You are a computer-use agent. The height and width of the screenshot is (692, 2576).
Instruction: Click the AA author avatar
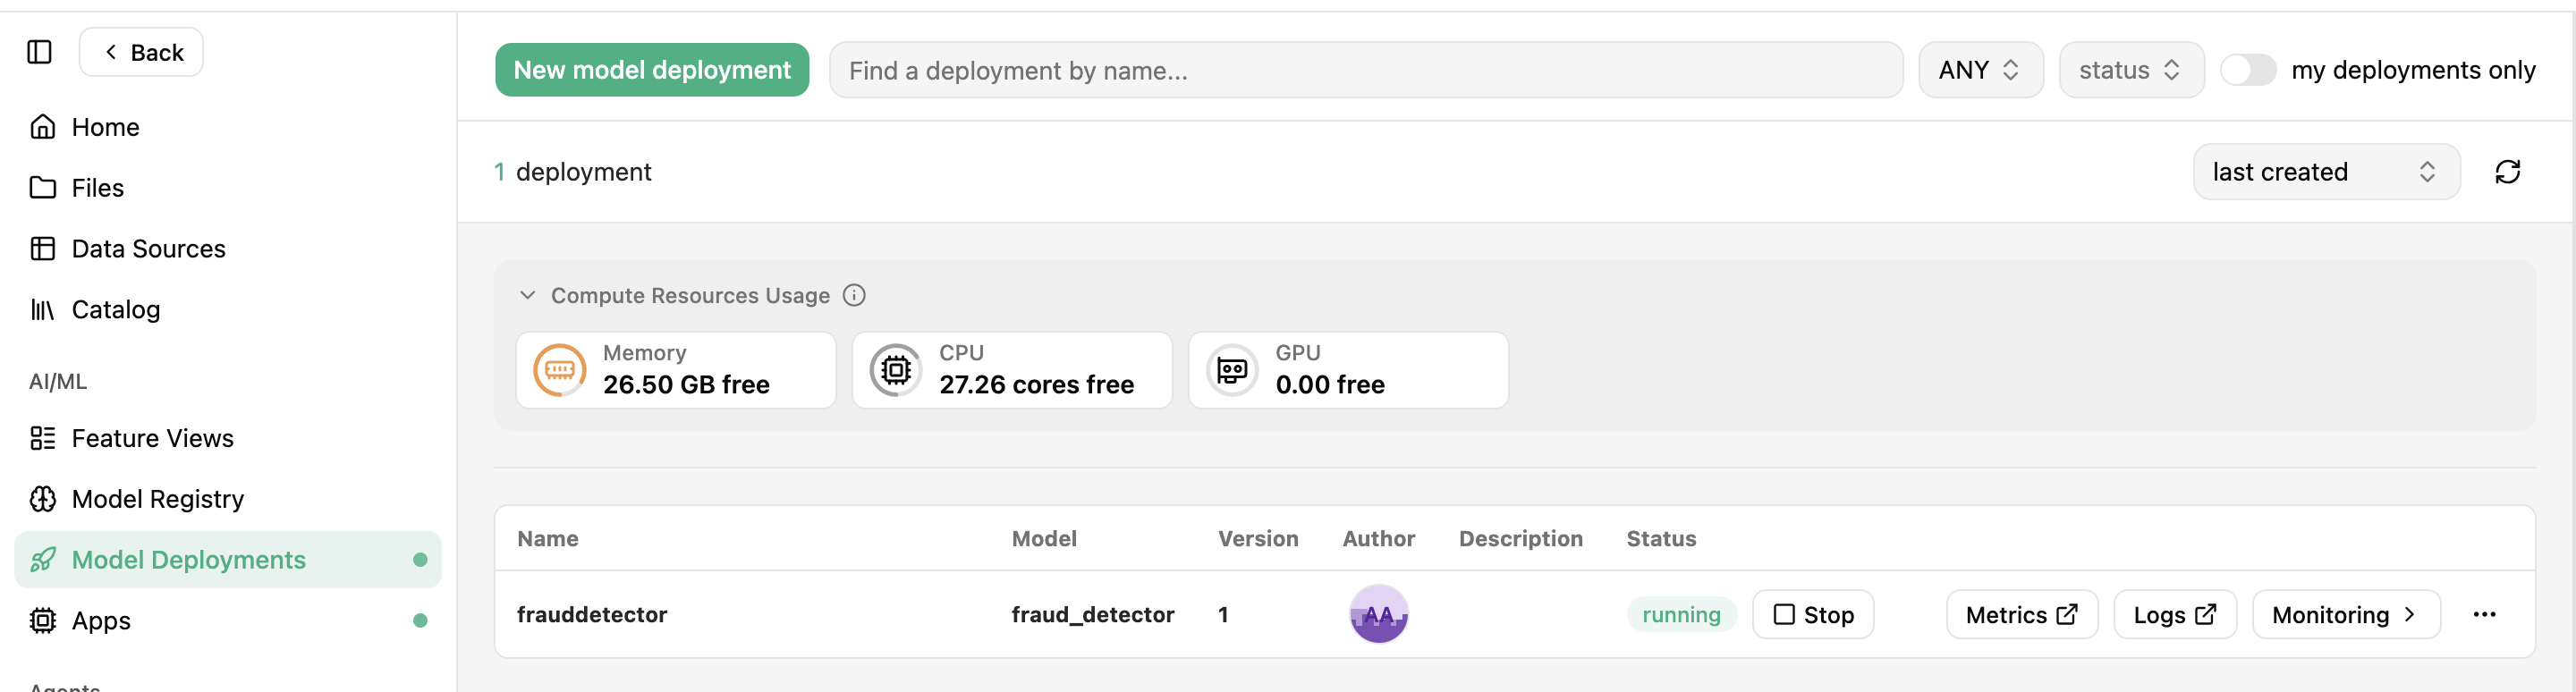[x=1379, y=614]
